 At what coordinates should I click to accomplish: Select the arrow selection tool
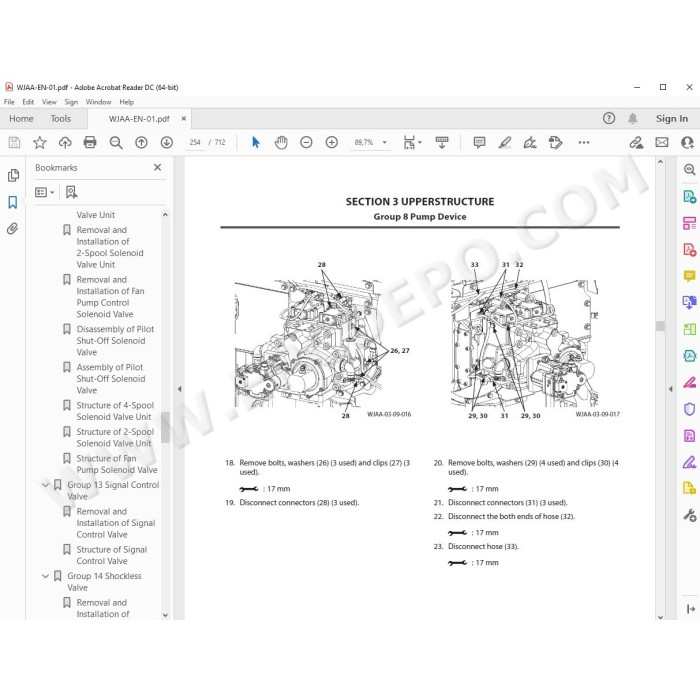255,142
